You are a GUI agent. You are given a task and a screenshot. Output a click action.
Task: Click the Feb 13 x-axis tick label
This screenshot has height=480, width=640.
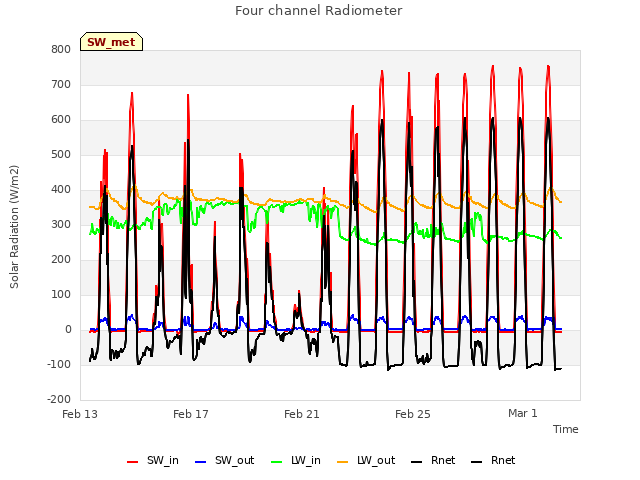pyautogui.click(x=80, y=414)
